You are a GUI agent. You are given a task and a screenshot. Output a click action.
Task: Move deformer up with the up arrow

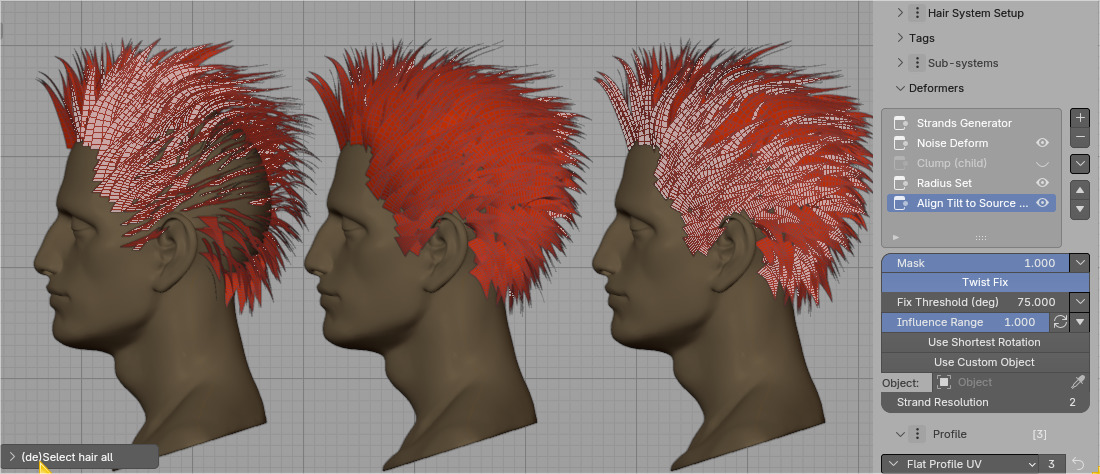tap(1079, 190)
